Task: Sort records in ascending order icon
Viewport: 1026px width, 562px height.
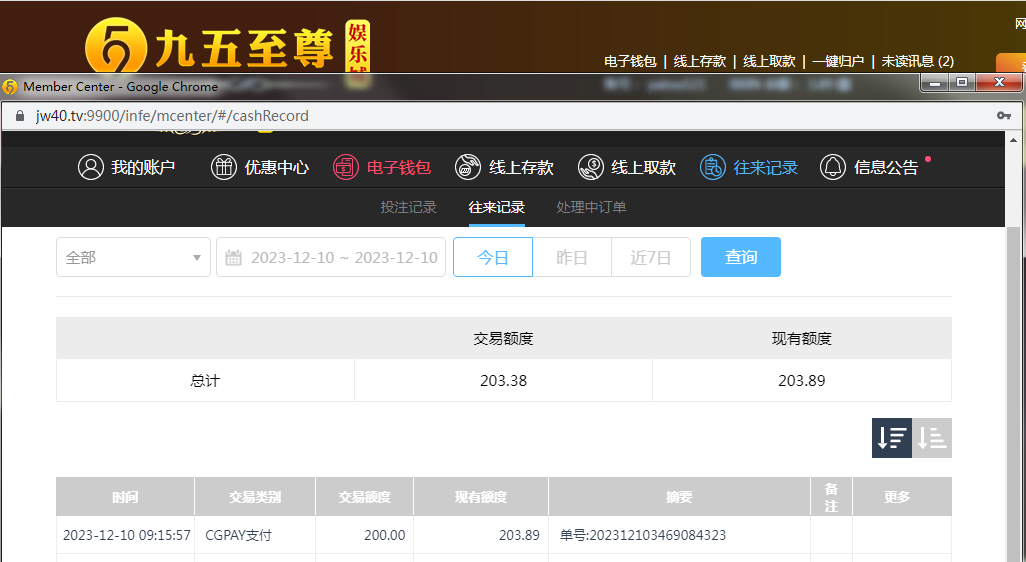Action: tap(932, 438)
